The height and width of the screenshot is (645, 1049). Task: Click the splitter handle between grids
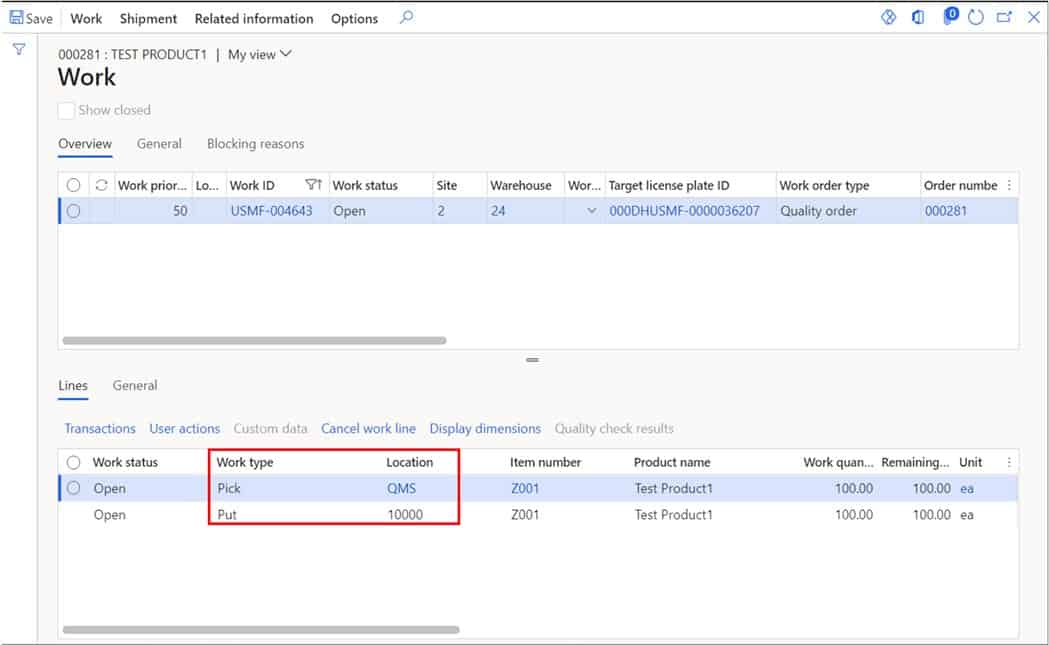tap(533, 360)
